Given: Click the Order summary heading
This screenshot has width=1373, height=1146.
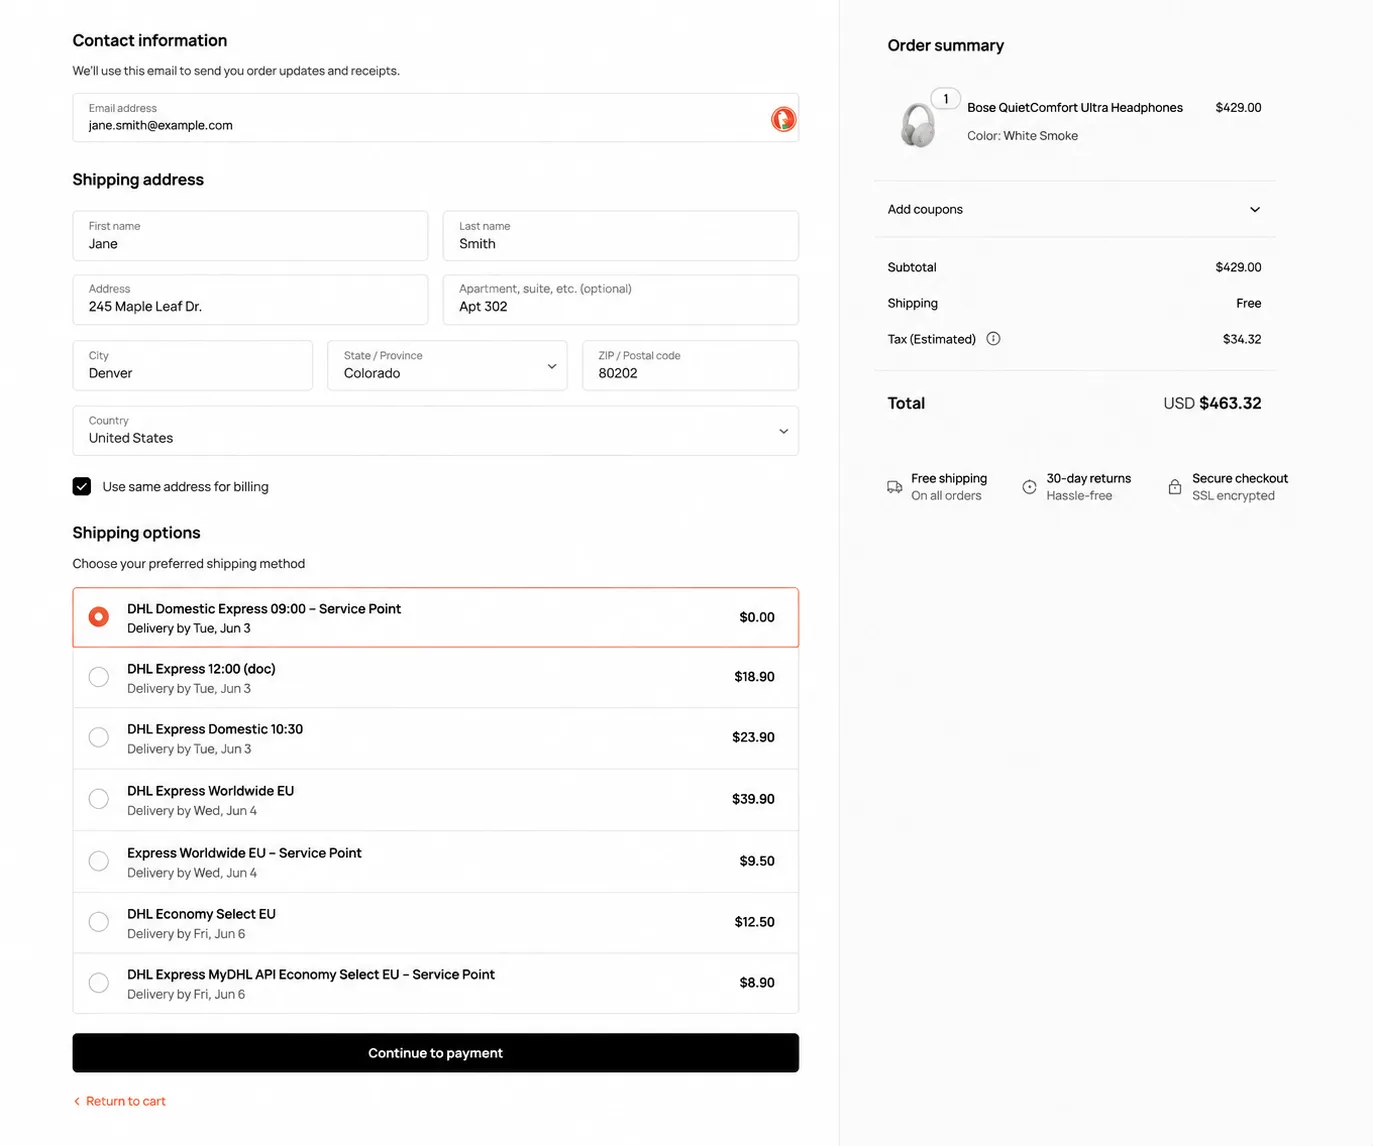Looking at the screenshot, I should [x=946, y=46].
